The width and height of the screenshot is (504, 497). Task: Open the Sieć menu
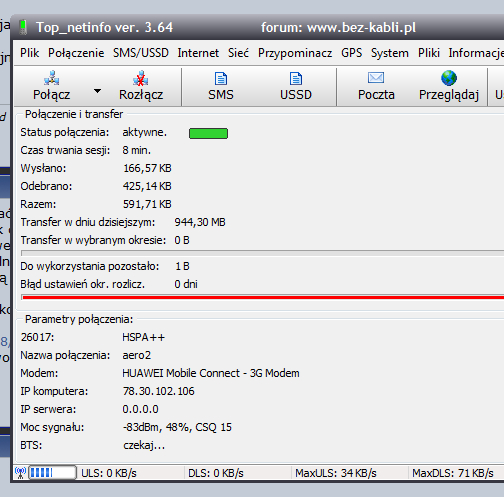[238, 53]
